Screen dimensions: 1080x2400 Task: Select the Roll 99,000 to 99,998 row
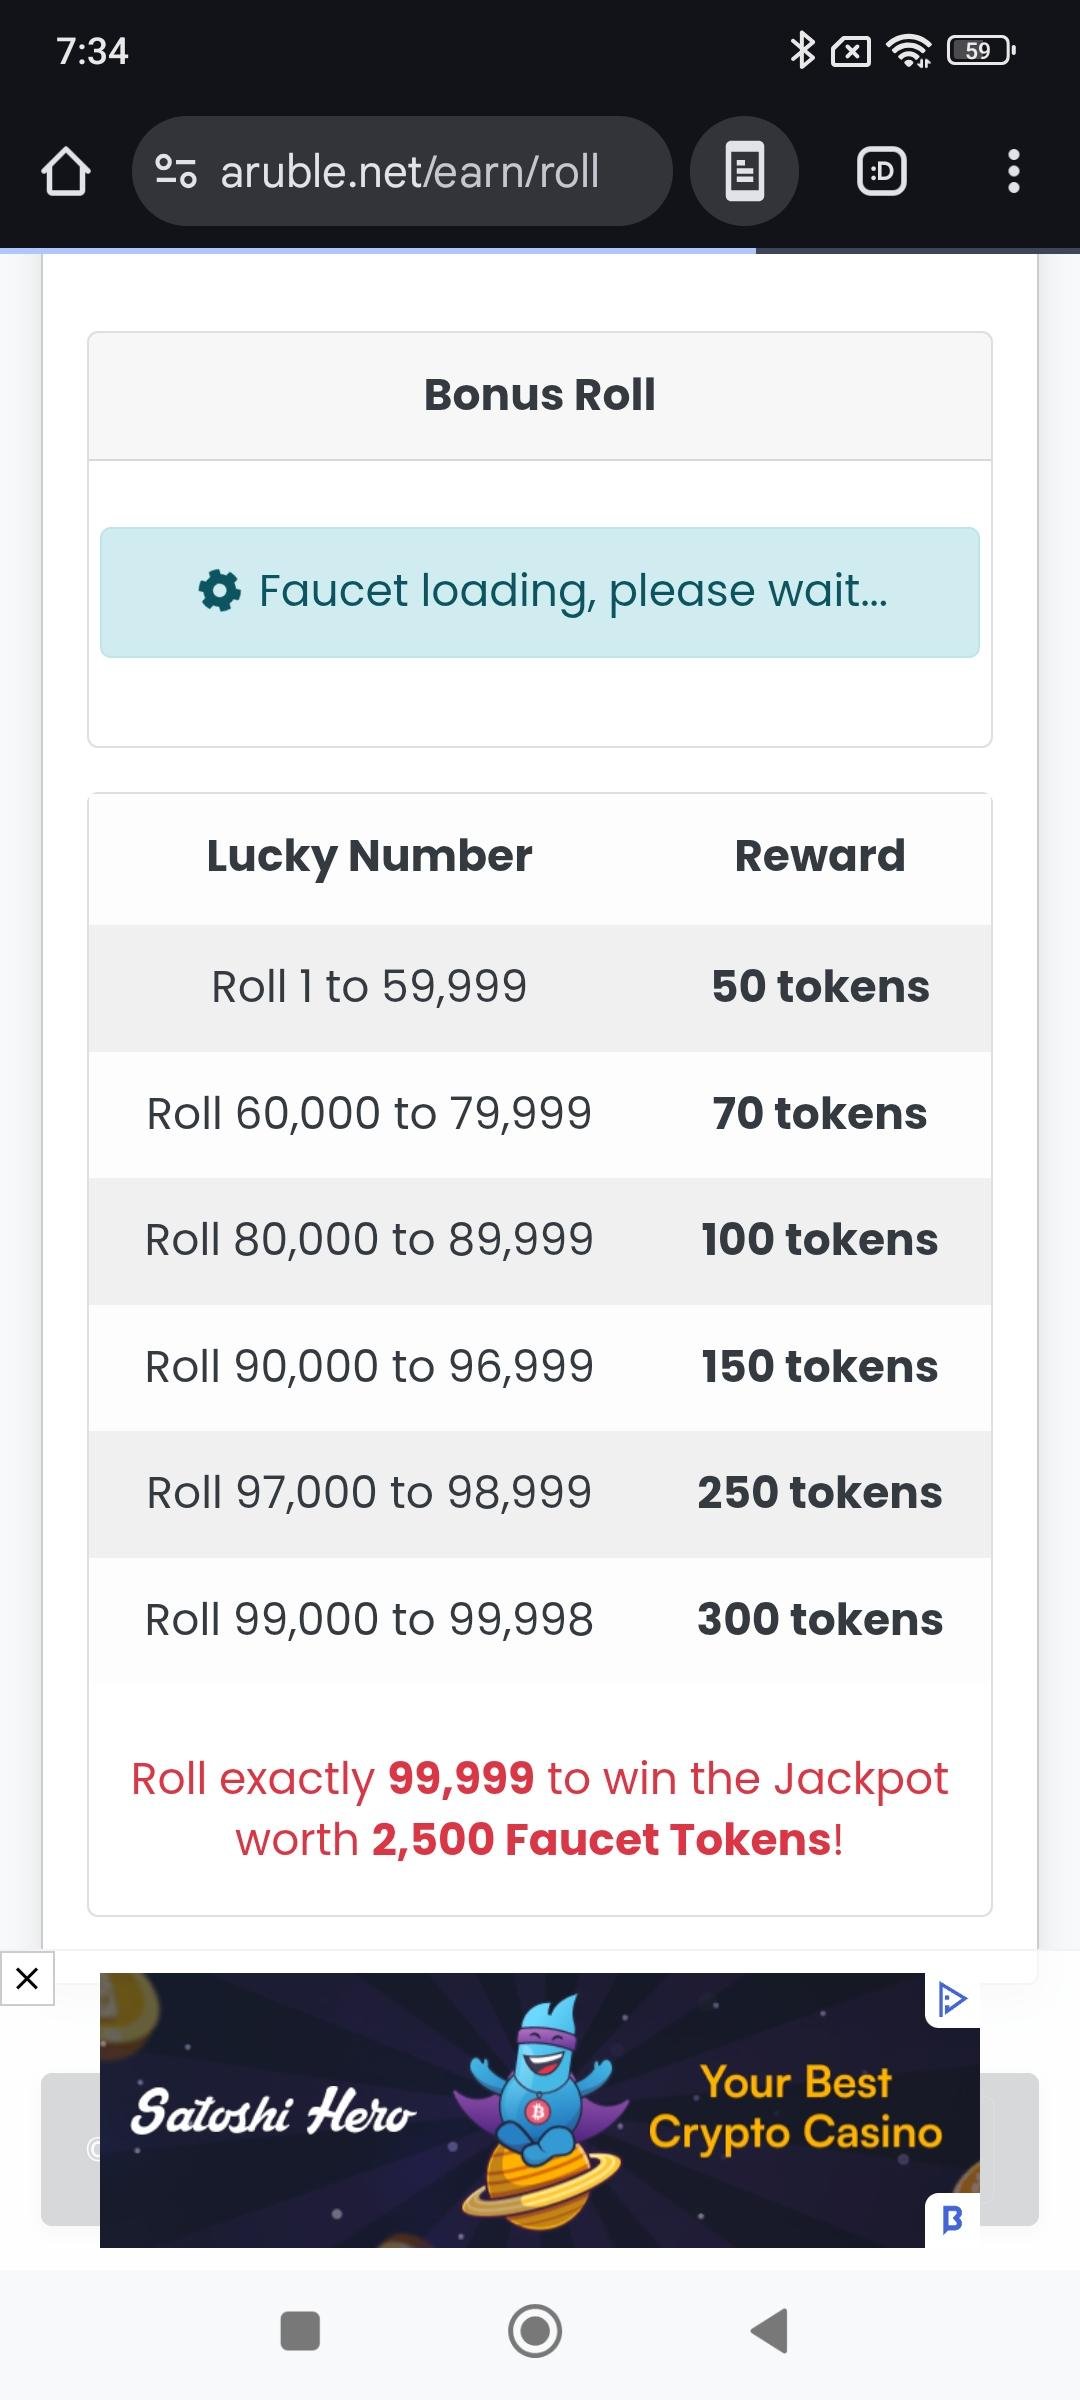point(540,1619)
